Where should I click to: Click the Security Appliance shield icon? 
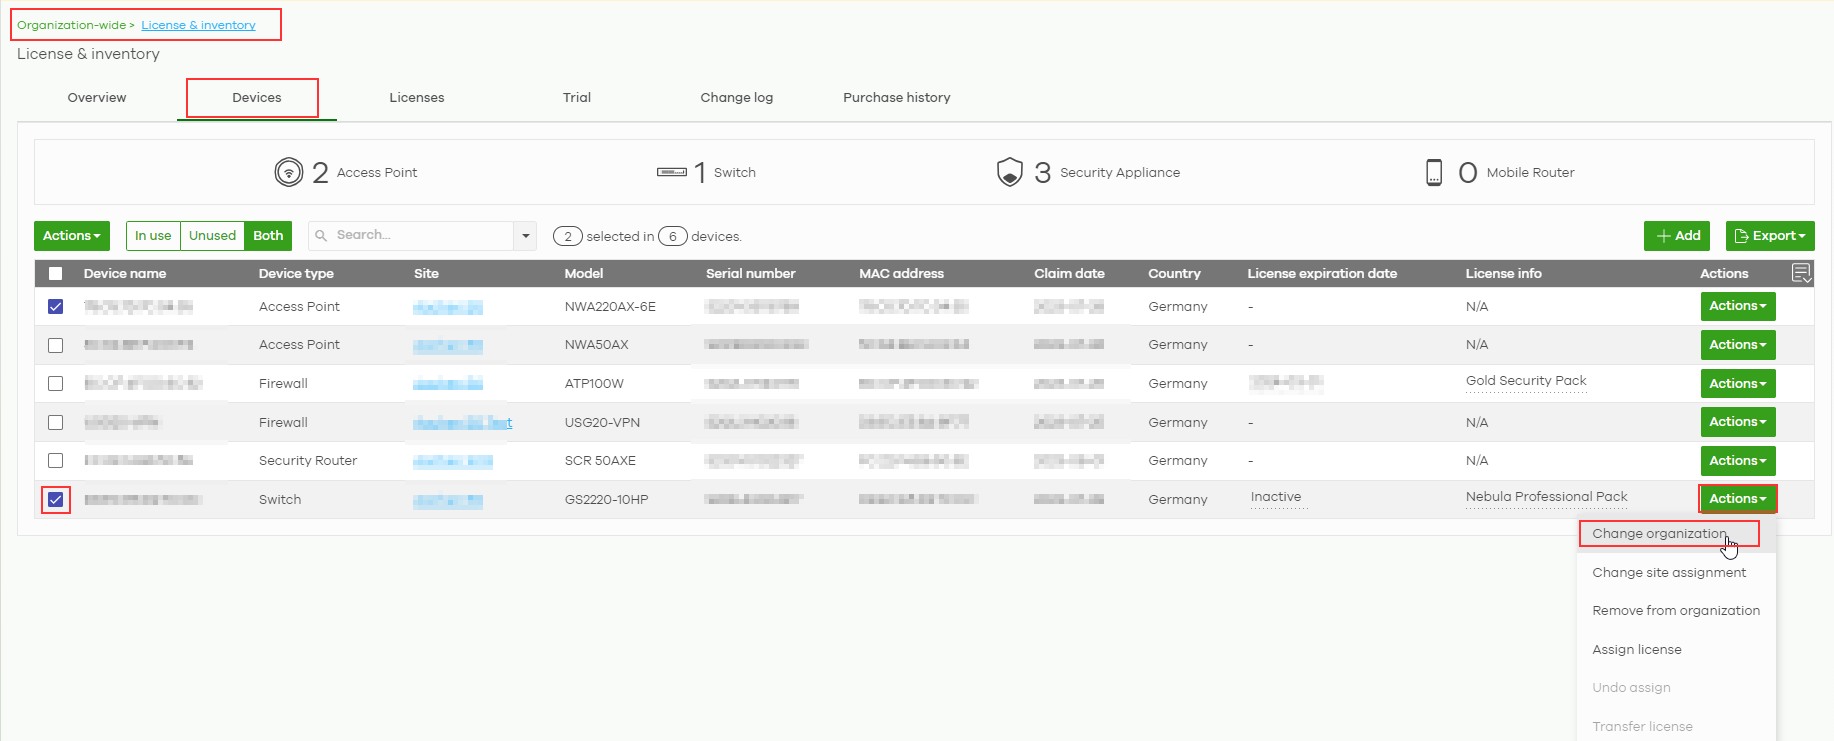click(x=1009, y=172)
